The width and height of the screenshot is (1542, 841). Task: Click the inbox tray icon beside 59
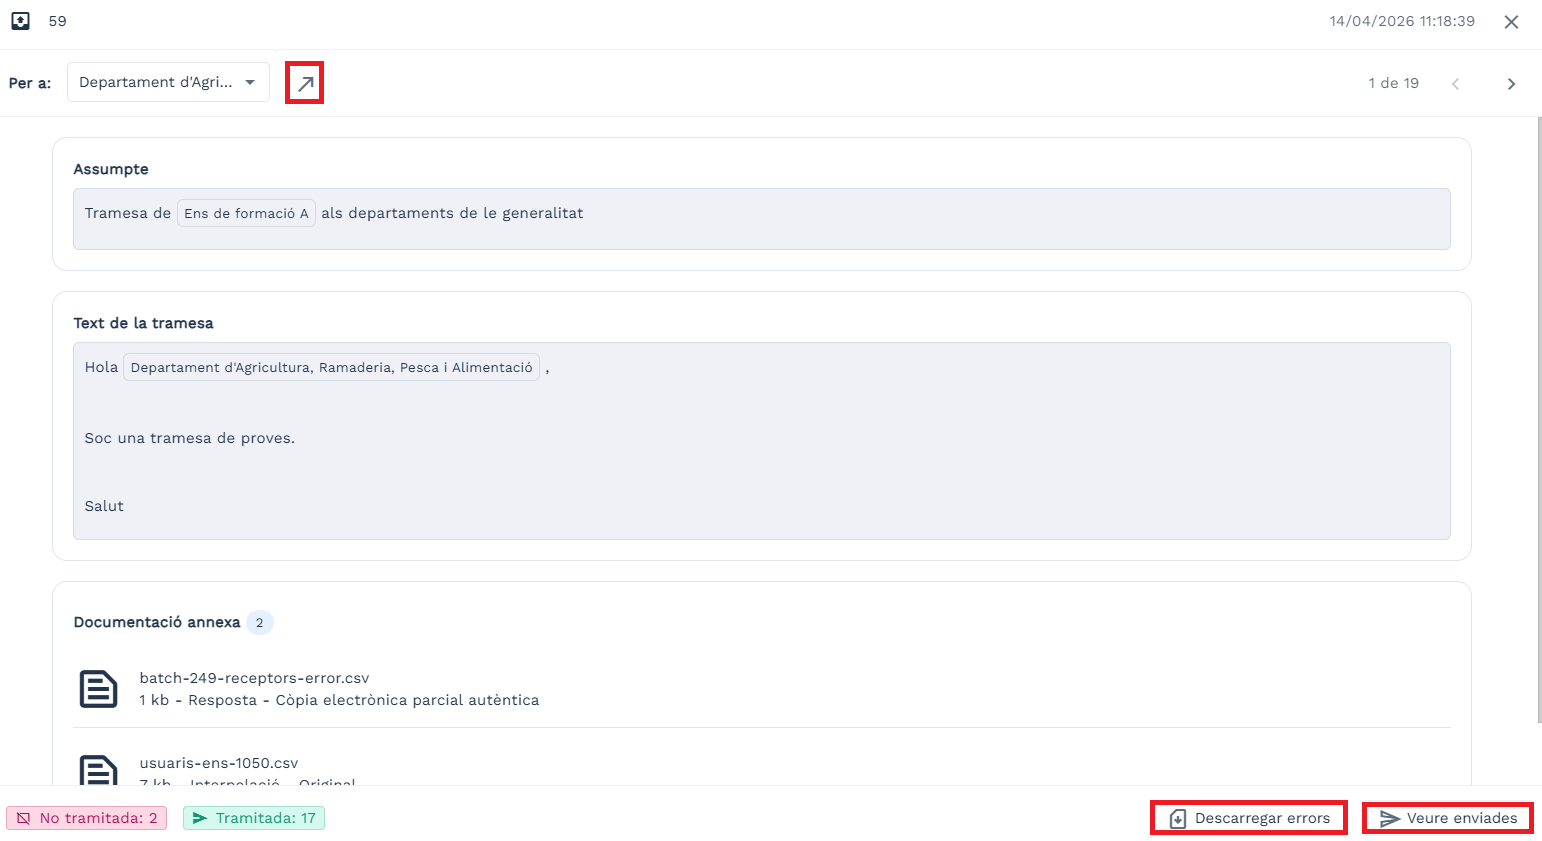click(x=20, y=21)
